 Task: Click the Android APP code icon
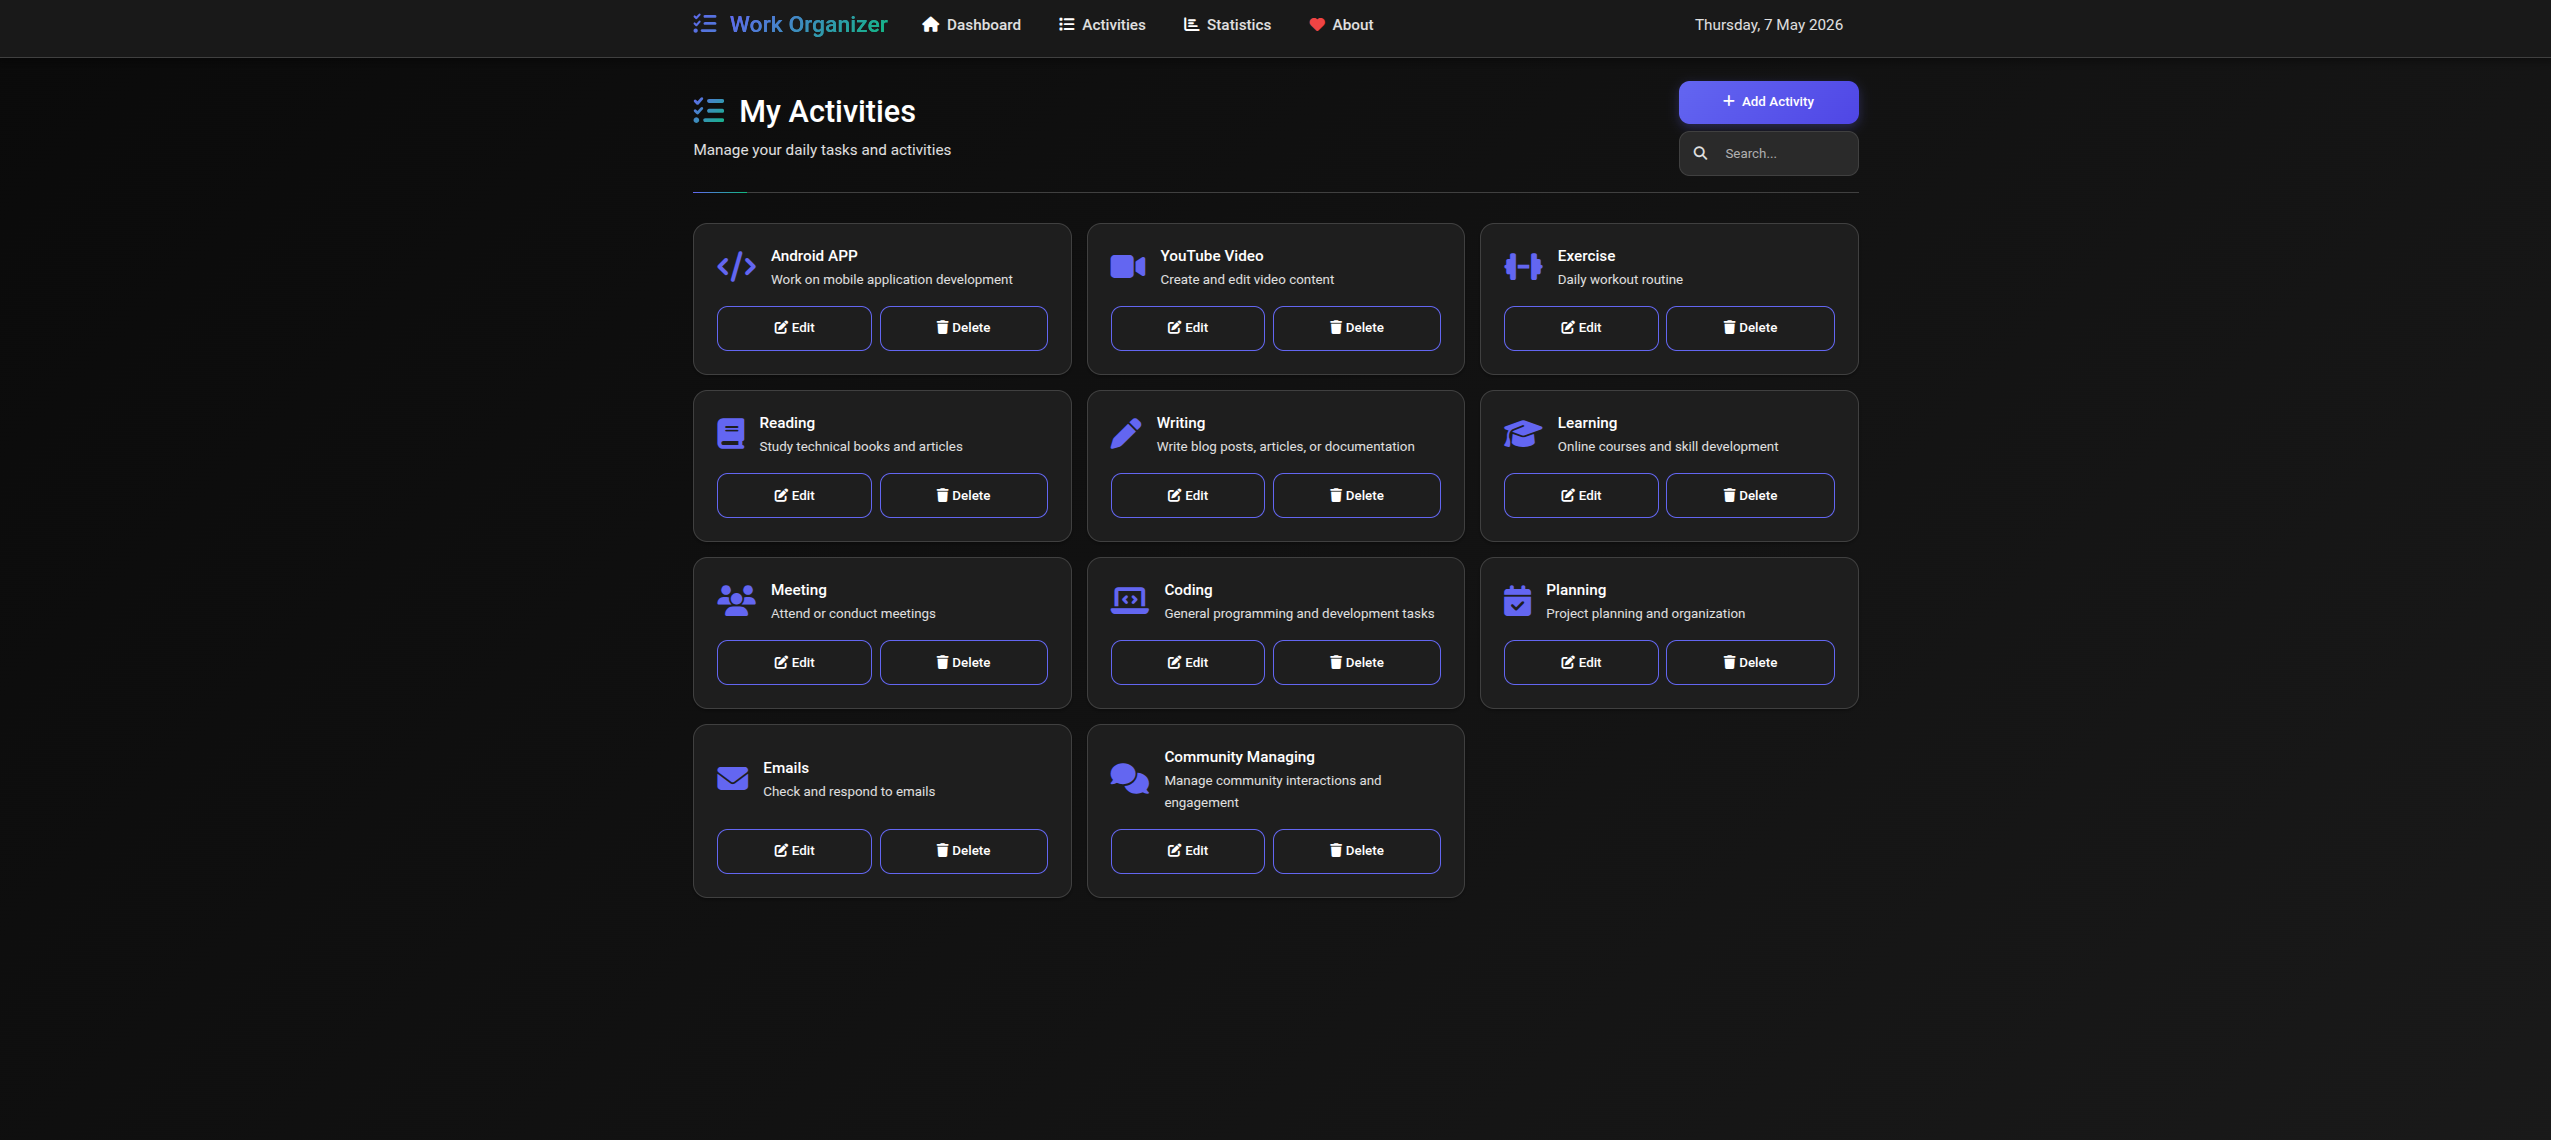(x=736, y=267)
